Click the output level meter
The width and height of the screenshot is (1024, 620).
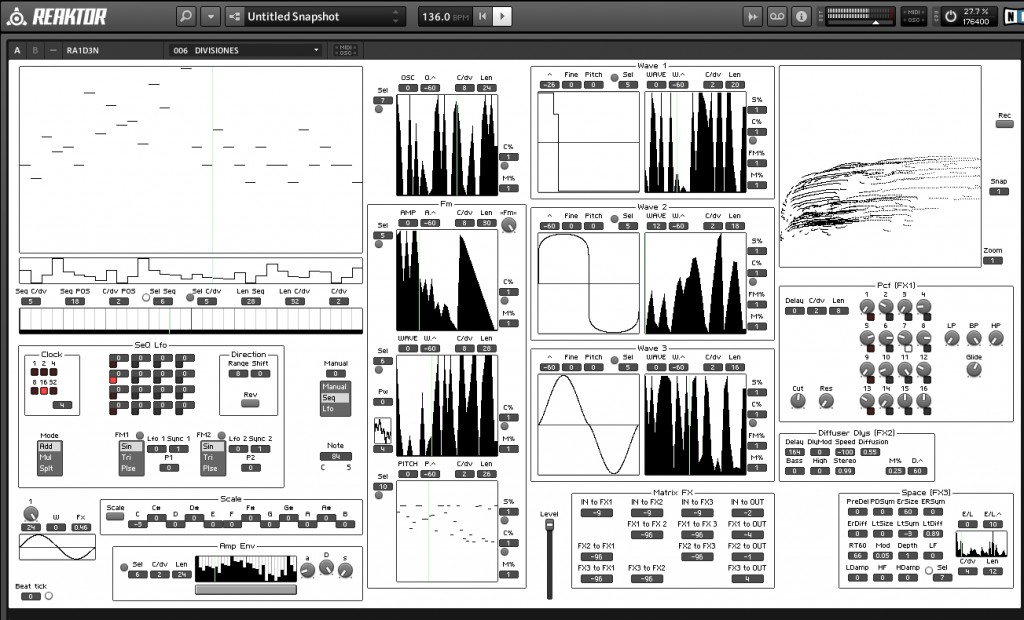click(859, 16)
